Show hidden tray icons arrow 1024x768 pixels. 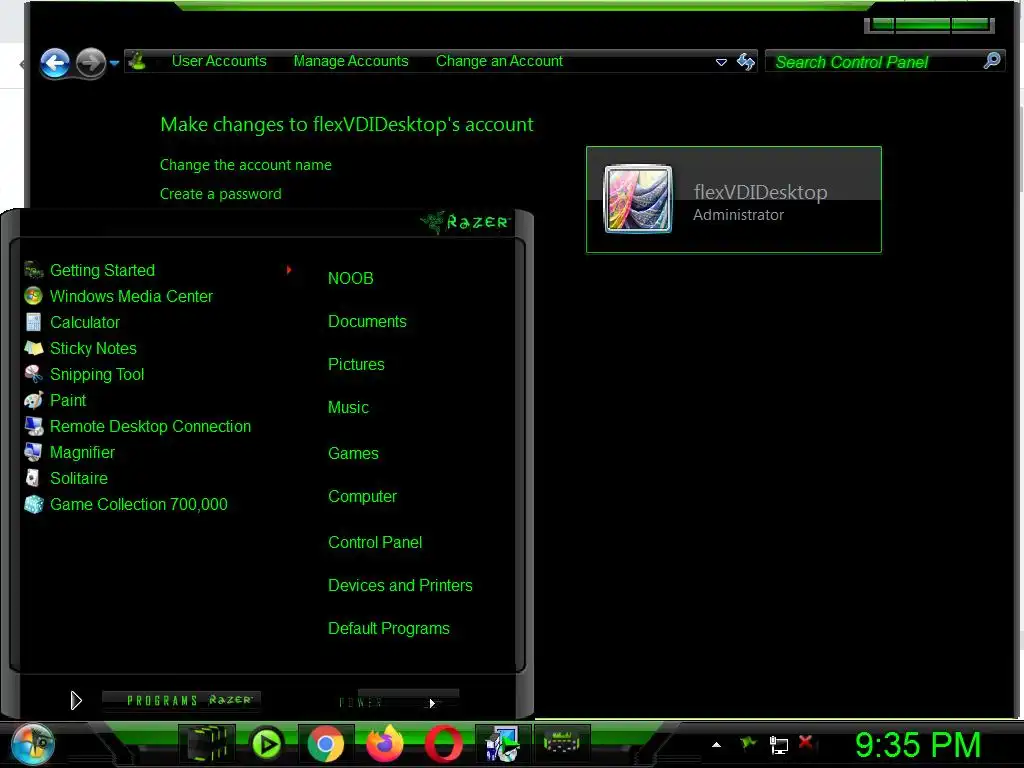tap(716, 744)
